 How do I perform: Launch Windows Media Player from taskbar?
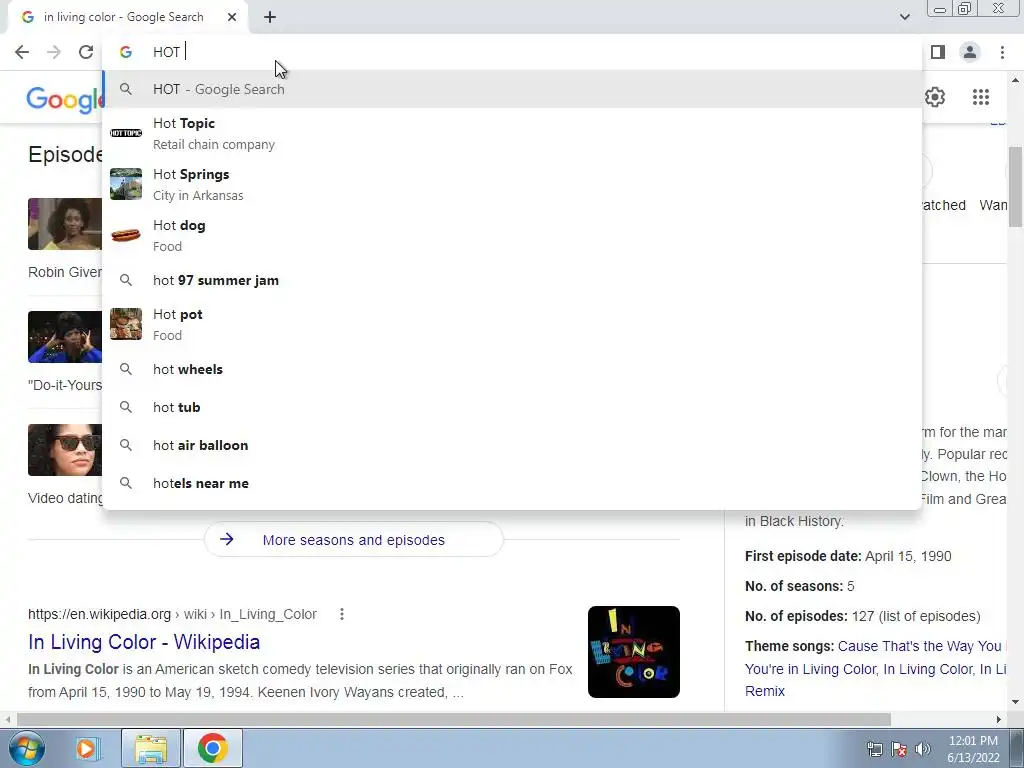86,748
